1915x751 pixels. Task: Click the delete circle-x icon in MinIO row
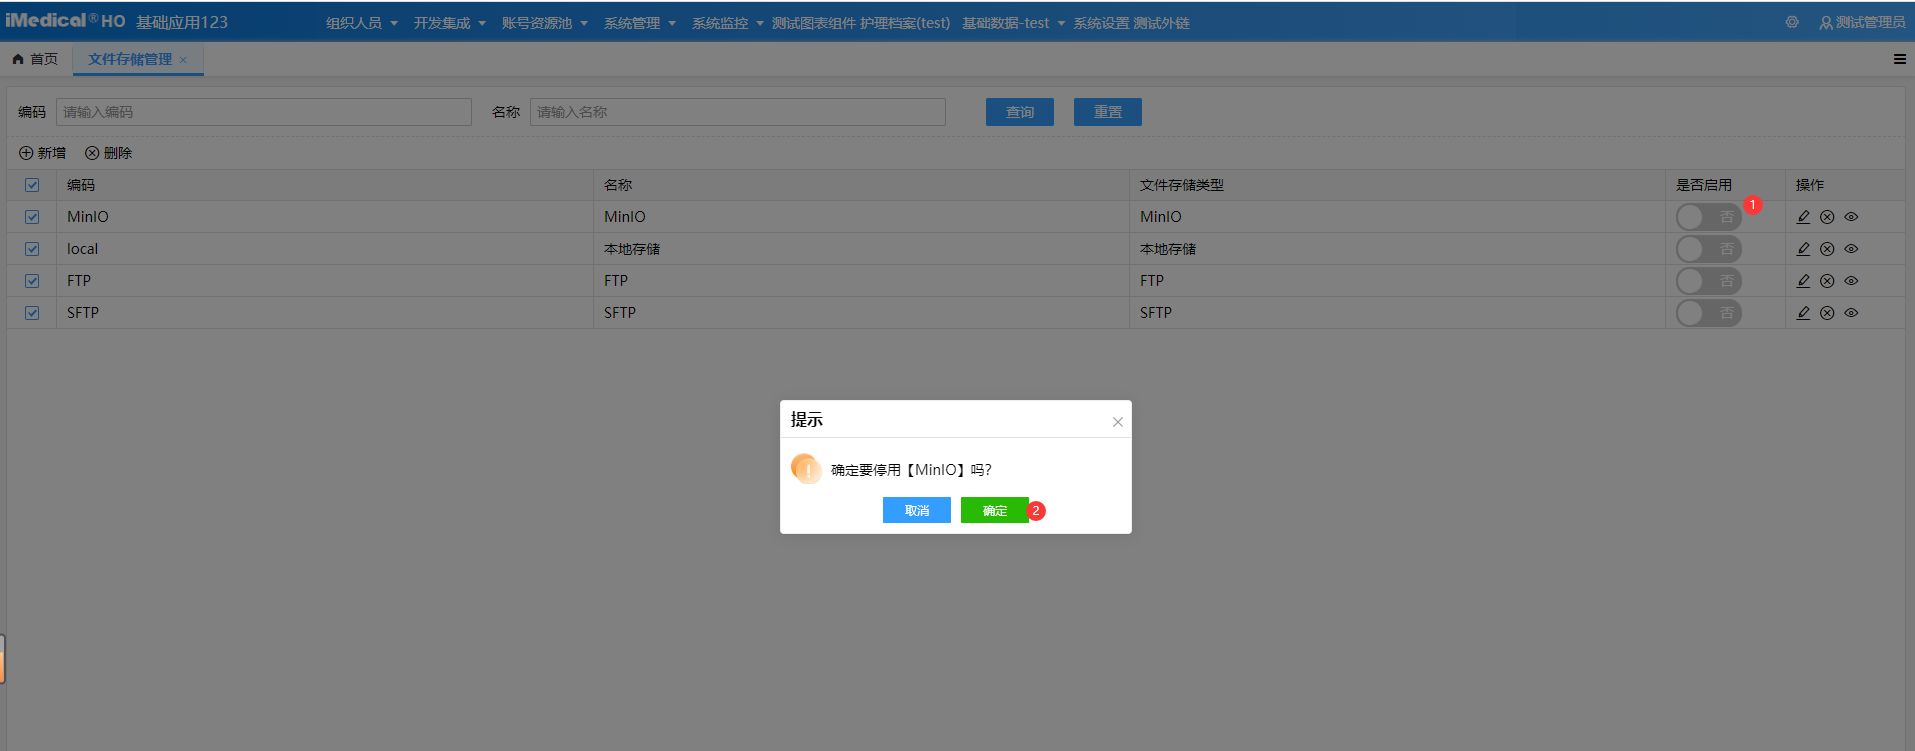coord(1827,217)
